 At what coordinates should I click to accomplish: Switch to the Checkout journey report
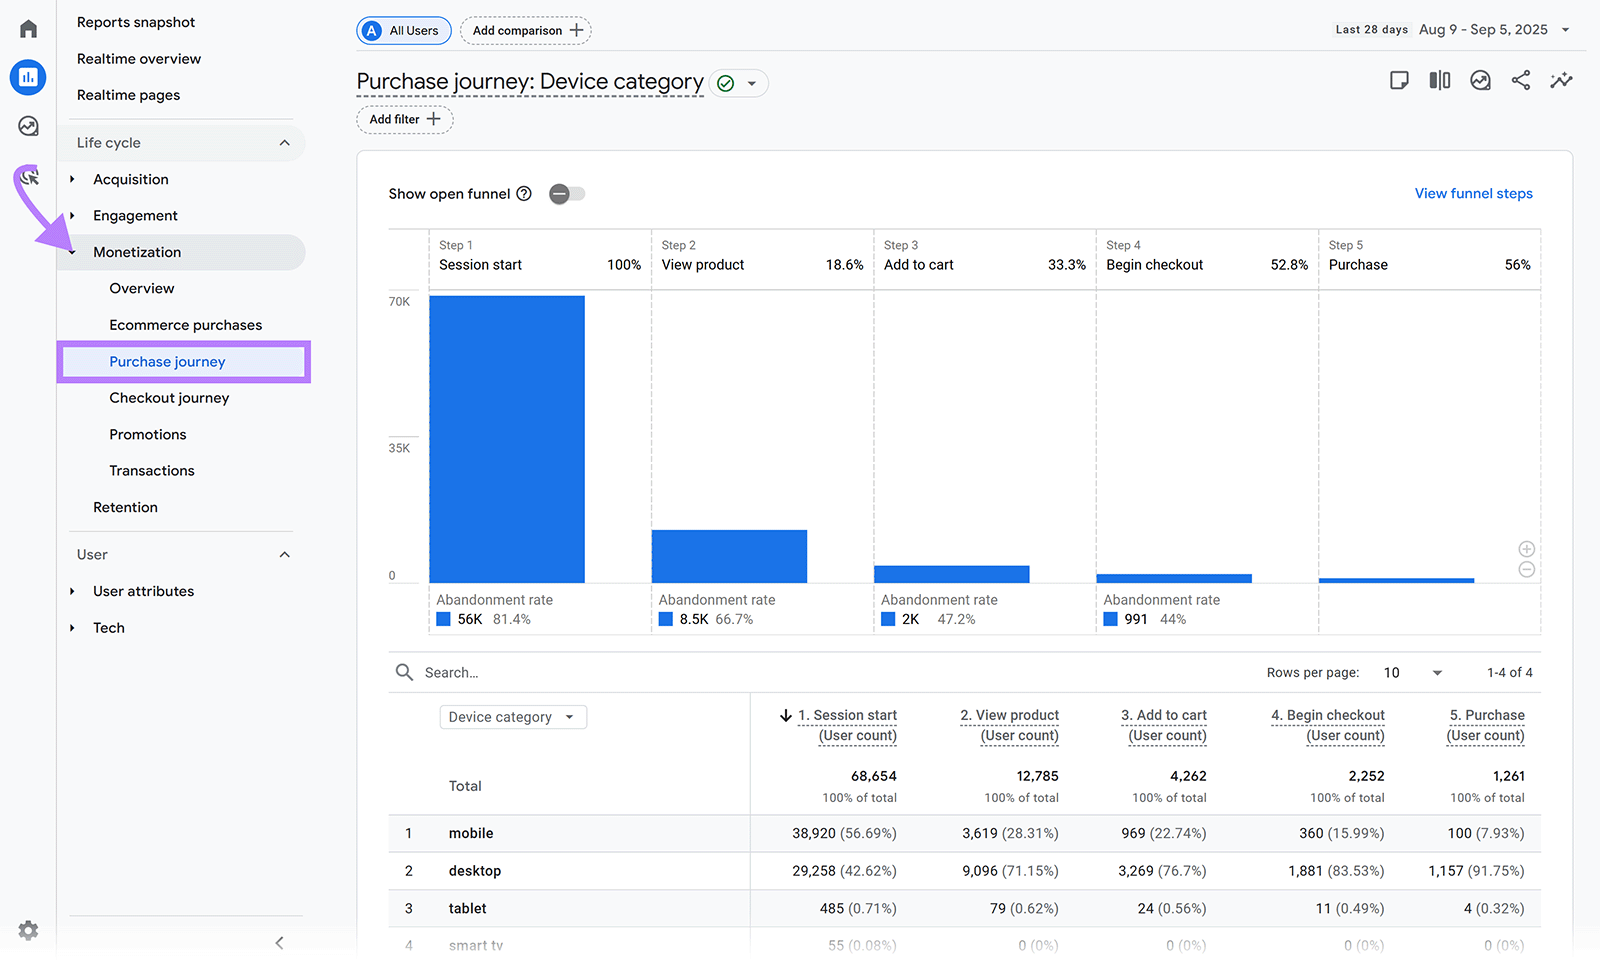click(x=169, y=397)
